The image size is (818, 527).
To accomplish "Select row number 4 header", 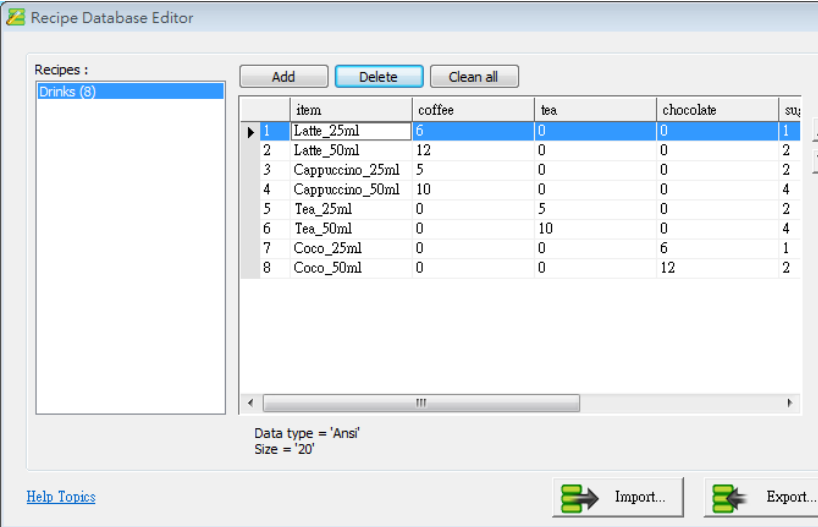I will 275,190.
